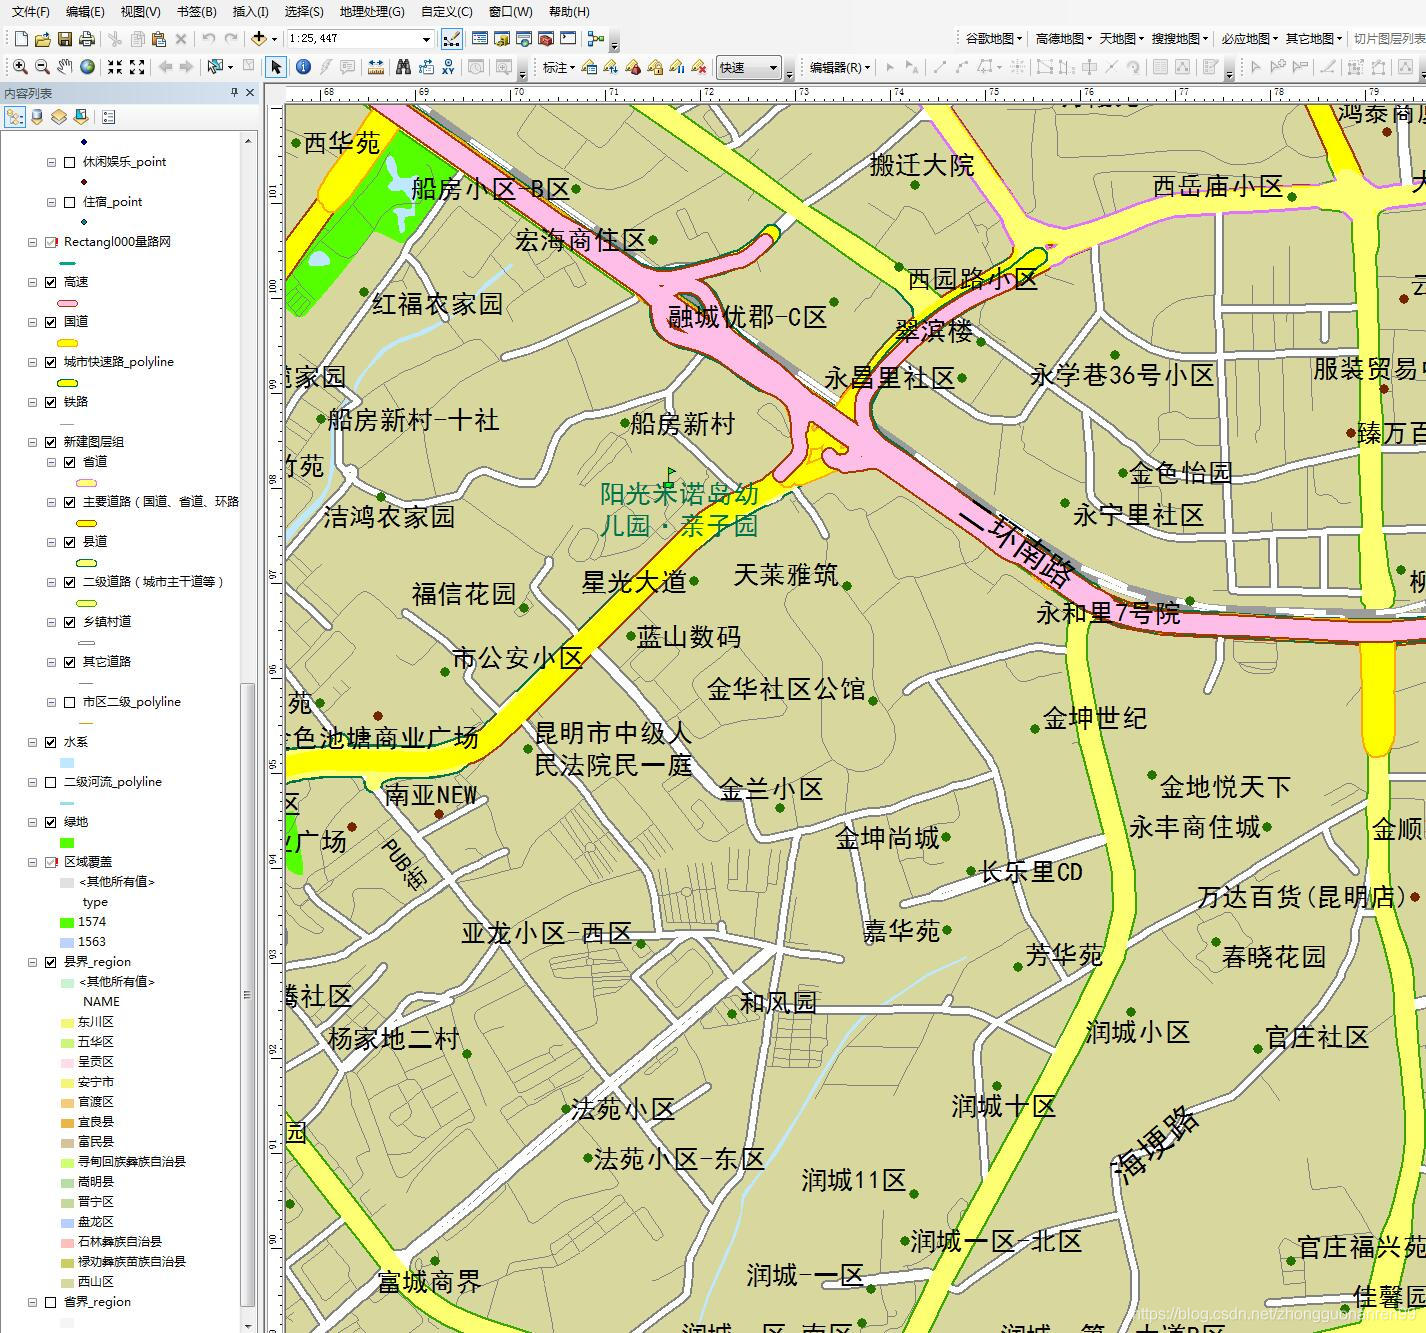
Task: Click the pink 高速 layer symbol swatch
Action: point(68,303)
